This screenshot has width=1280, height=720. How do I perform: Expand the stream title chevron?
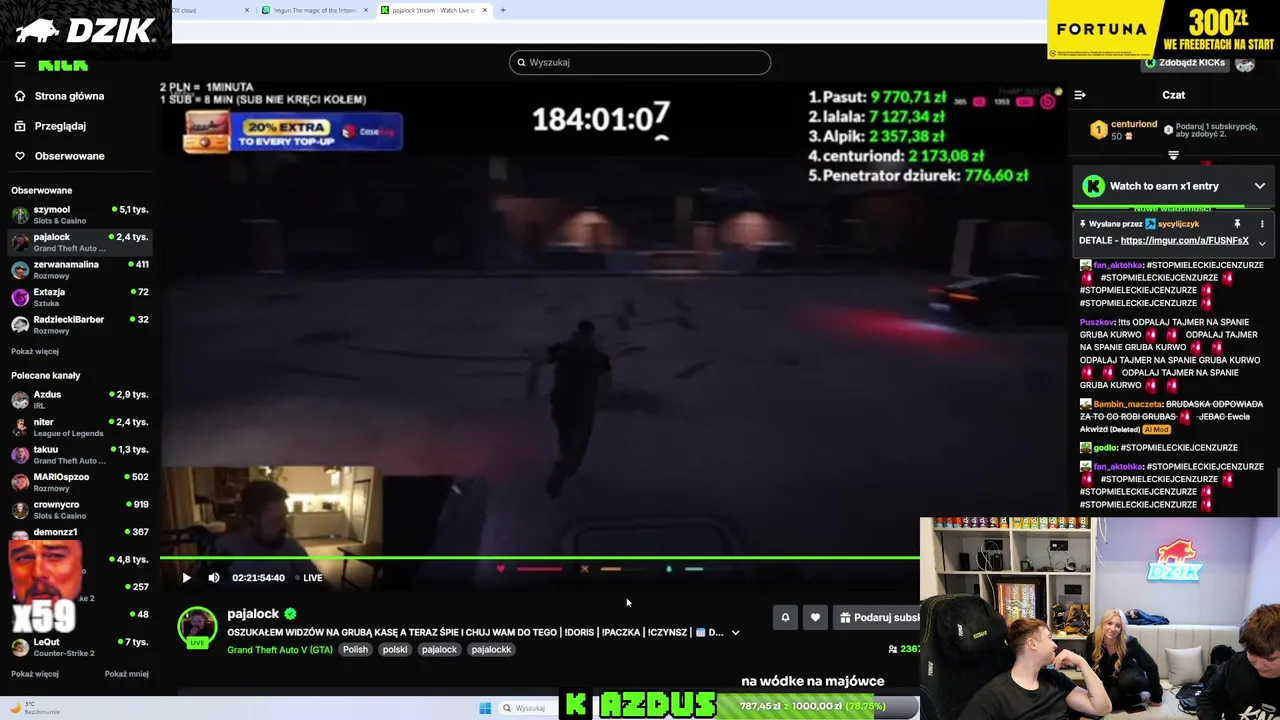pyautogui.click(x=735, y=632)
